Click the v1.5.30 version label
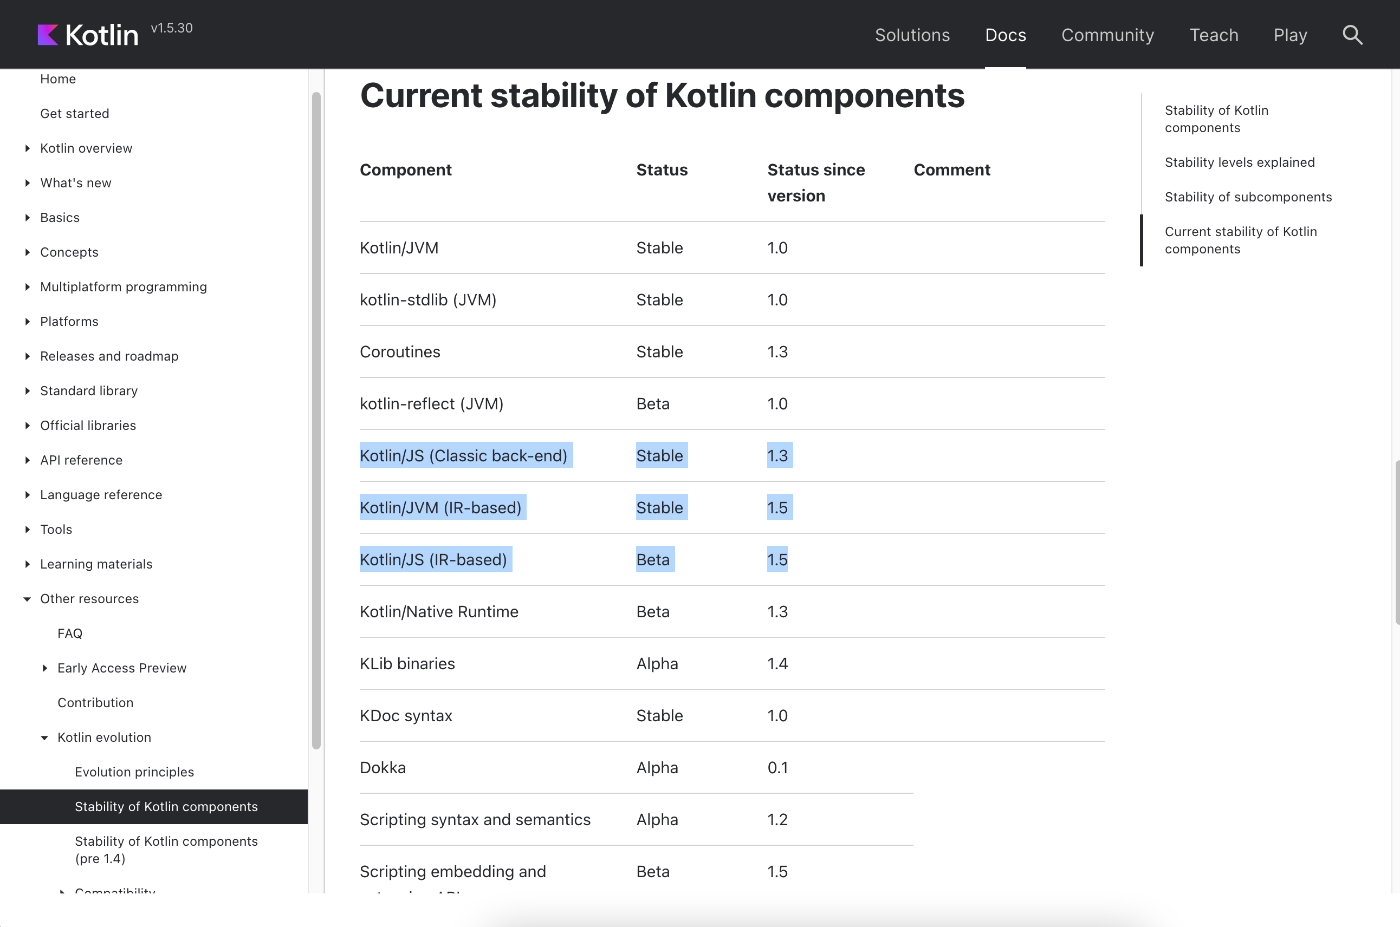 (172, 28)
